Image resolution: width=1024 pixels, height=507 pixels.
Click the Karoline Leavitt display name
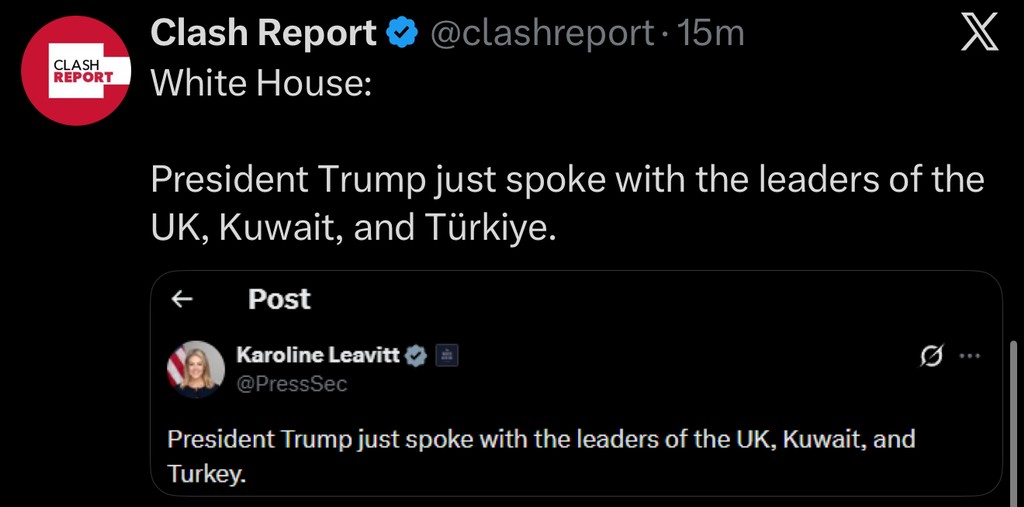pyautogui.click(x=317, y=355)
